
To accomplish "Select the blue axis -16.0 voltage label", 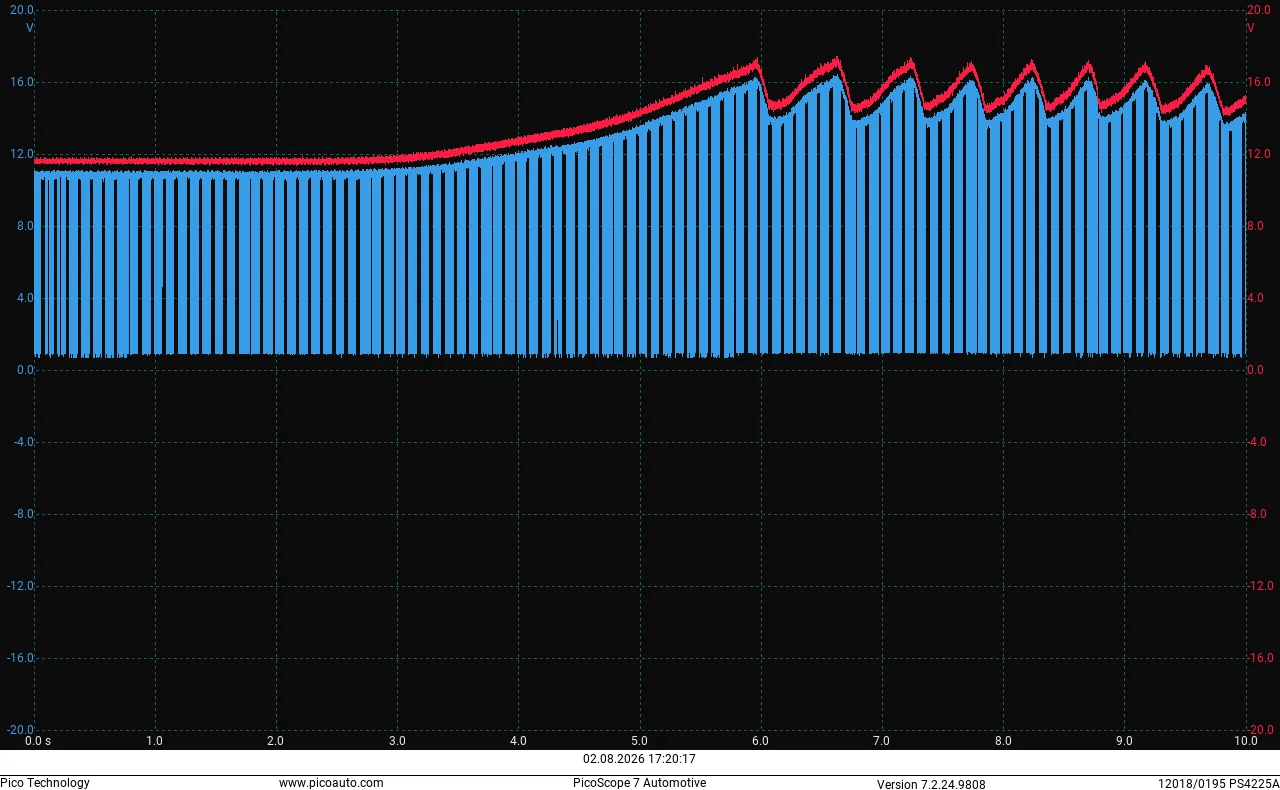I will click(x=20, y=658).
